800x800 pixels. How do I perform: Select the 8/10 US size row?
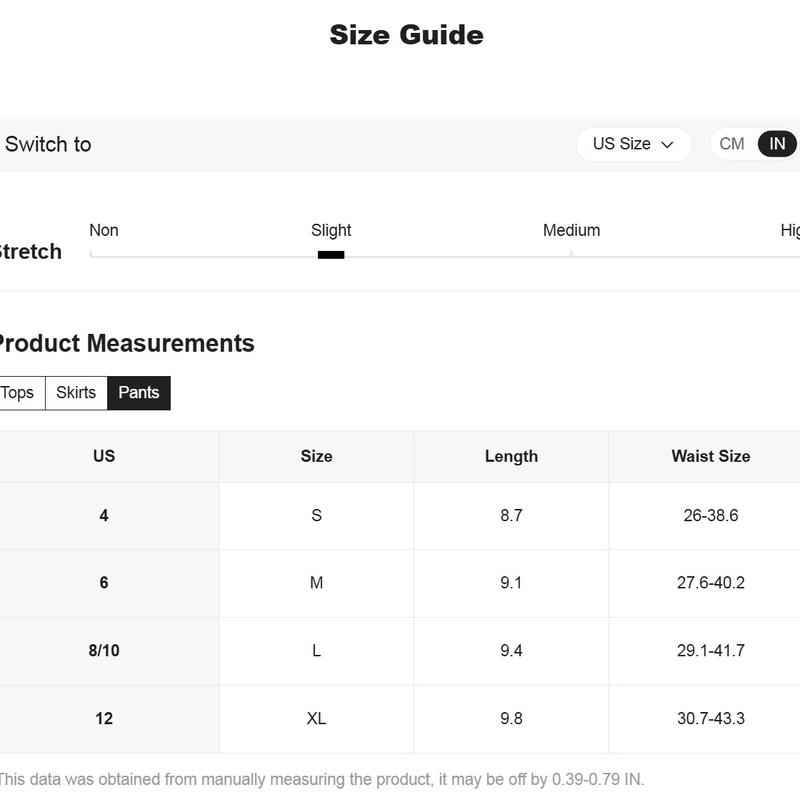click(x=400, y=651)
